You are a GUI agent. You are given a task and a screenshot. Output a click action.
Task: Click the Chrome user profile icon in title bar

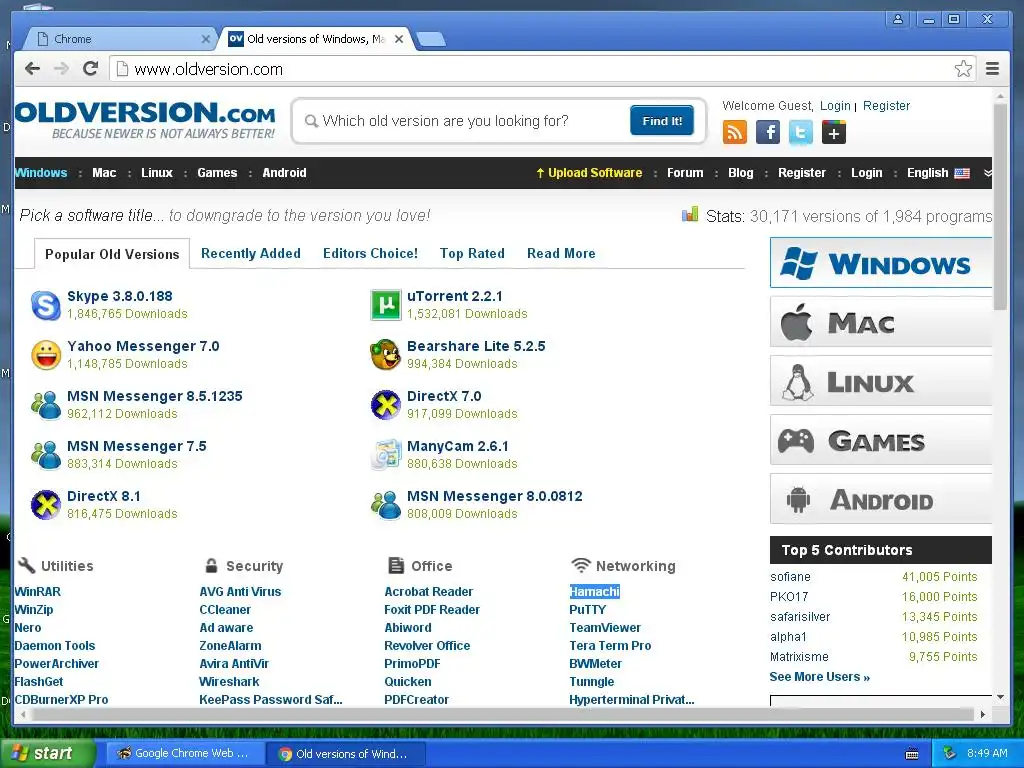pos(898,19)
